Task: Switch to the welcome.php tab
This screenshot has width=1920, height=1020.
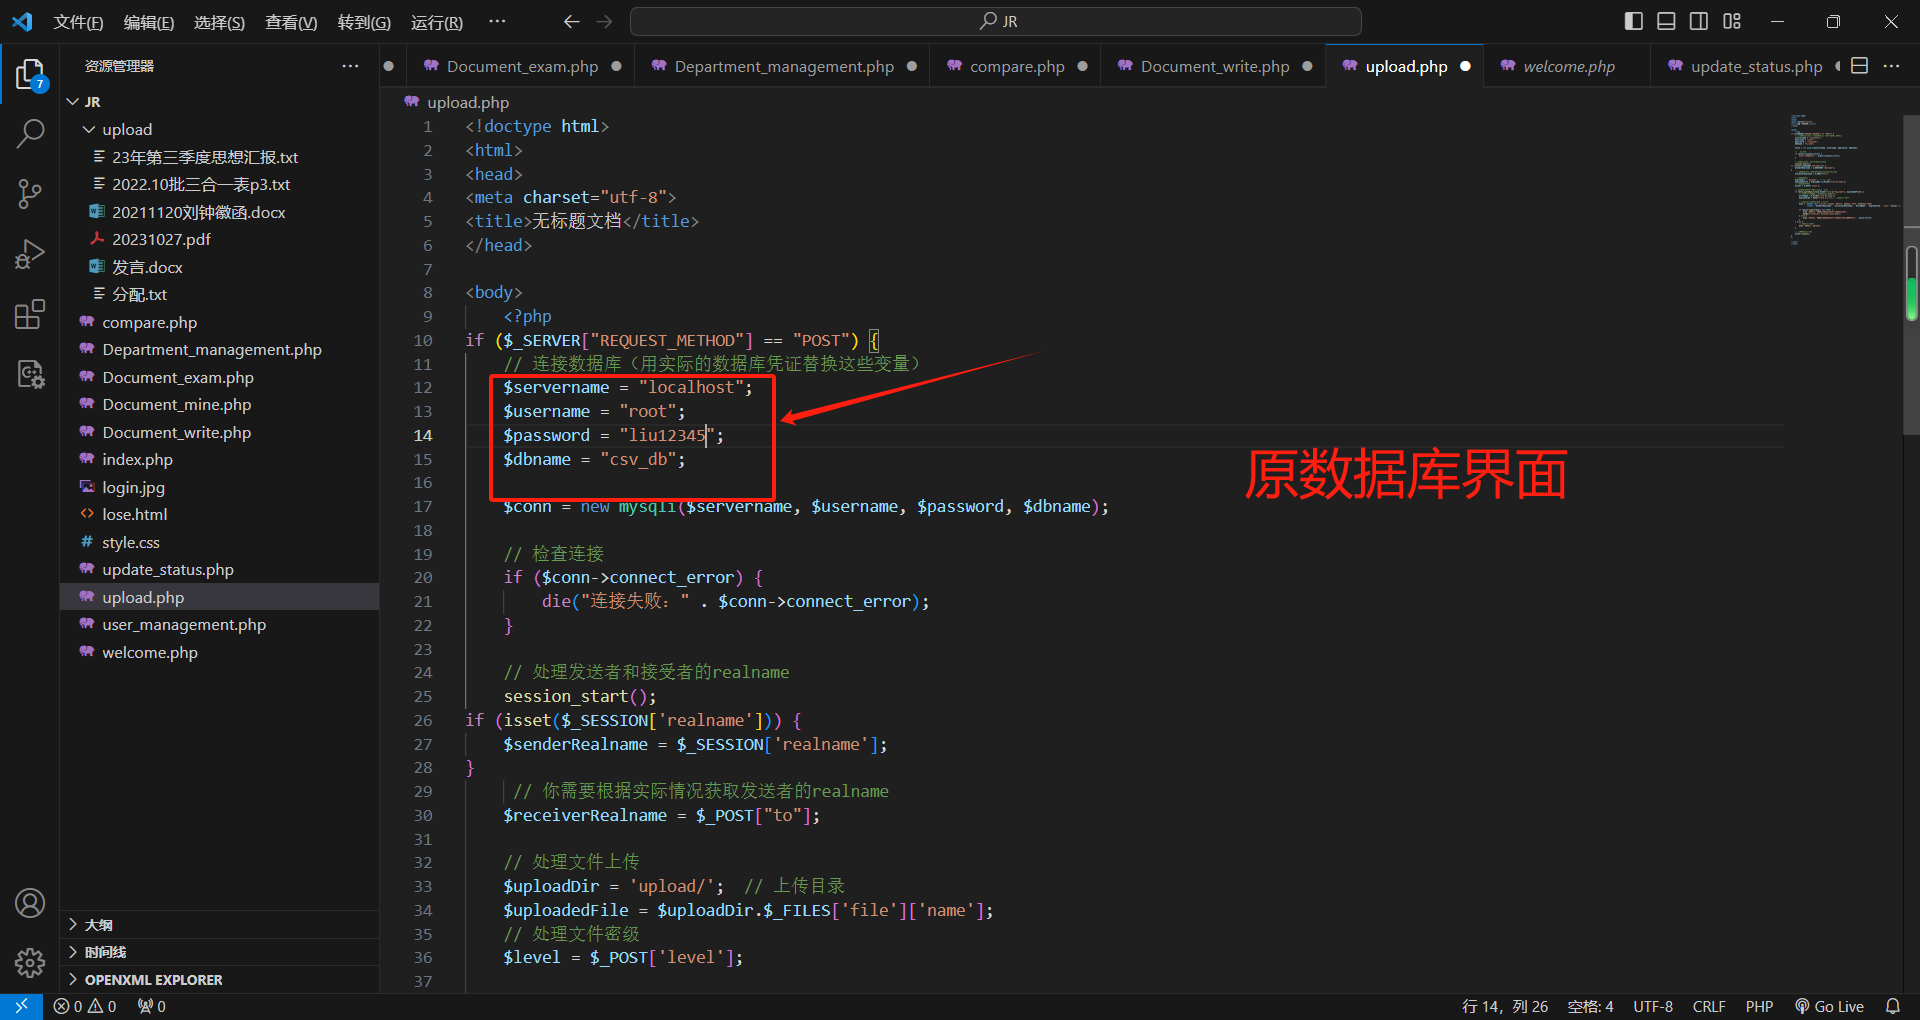Action: click(x=1569, y=66)
